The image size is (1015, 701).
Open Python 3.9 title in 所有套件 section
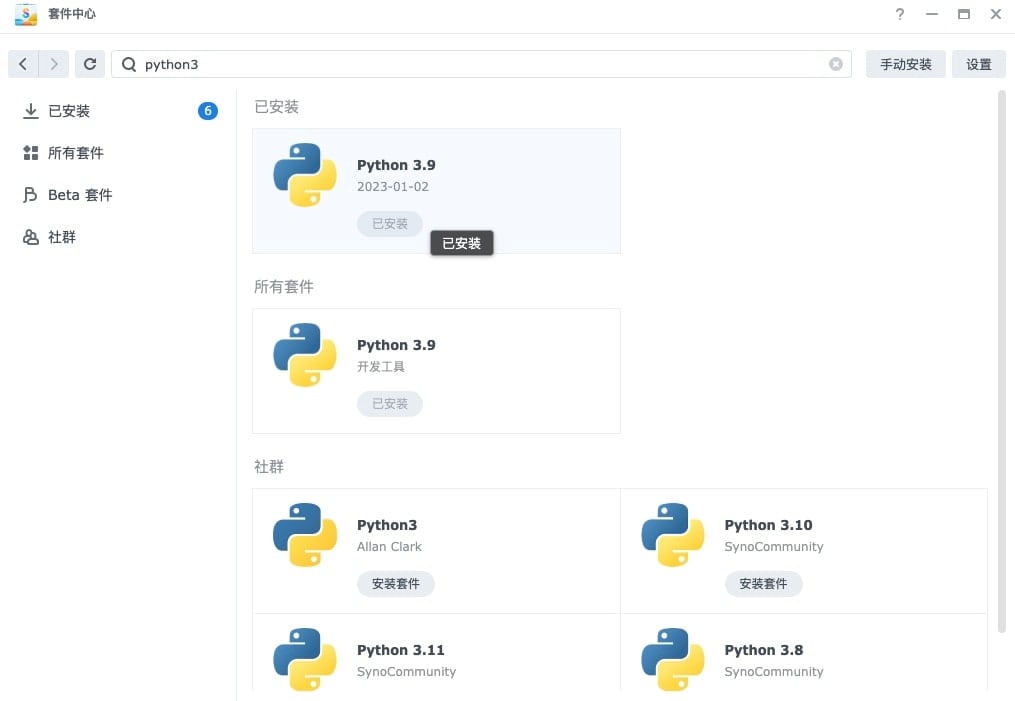coord(396,345)
